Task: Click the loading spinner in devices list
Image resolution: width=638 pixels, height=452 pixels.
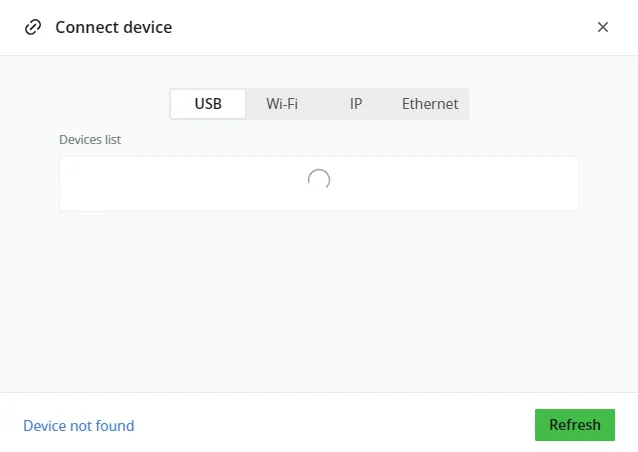Action: pos(319,179)
